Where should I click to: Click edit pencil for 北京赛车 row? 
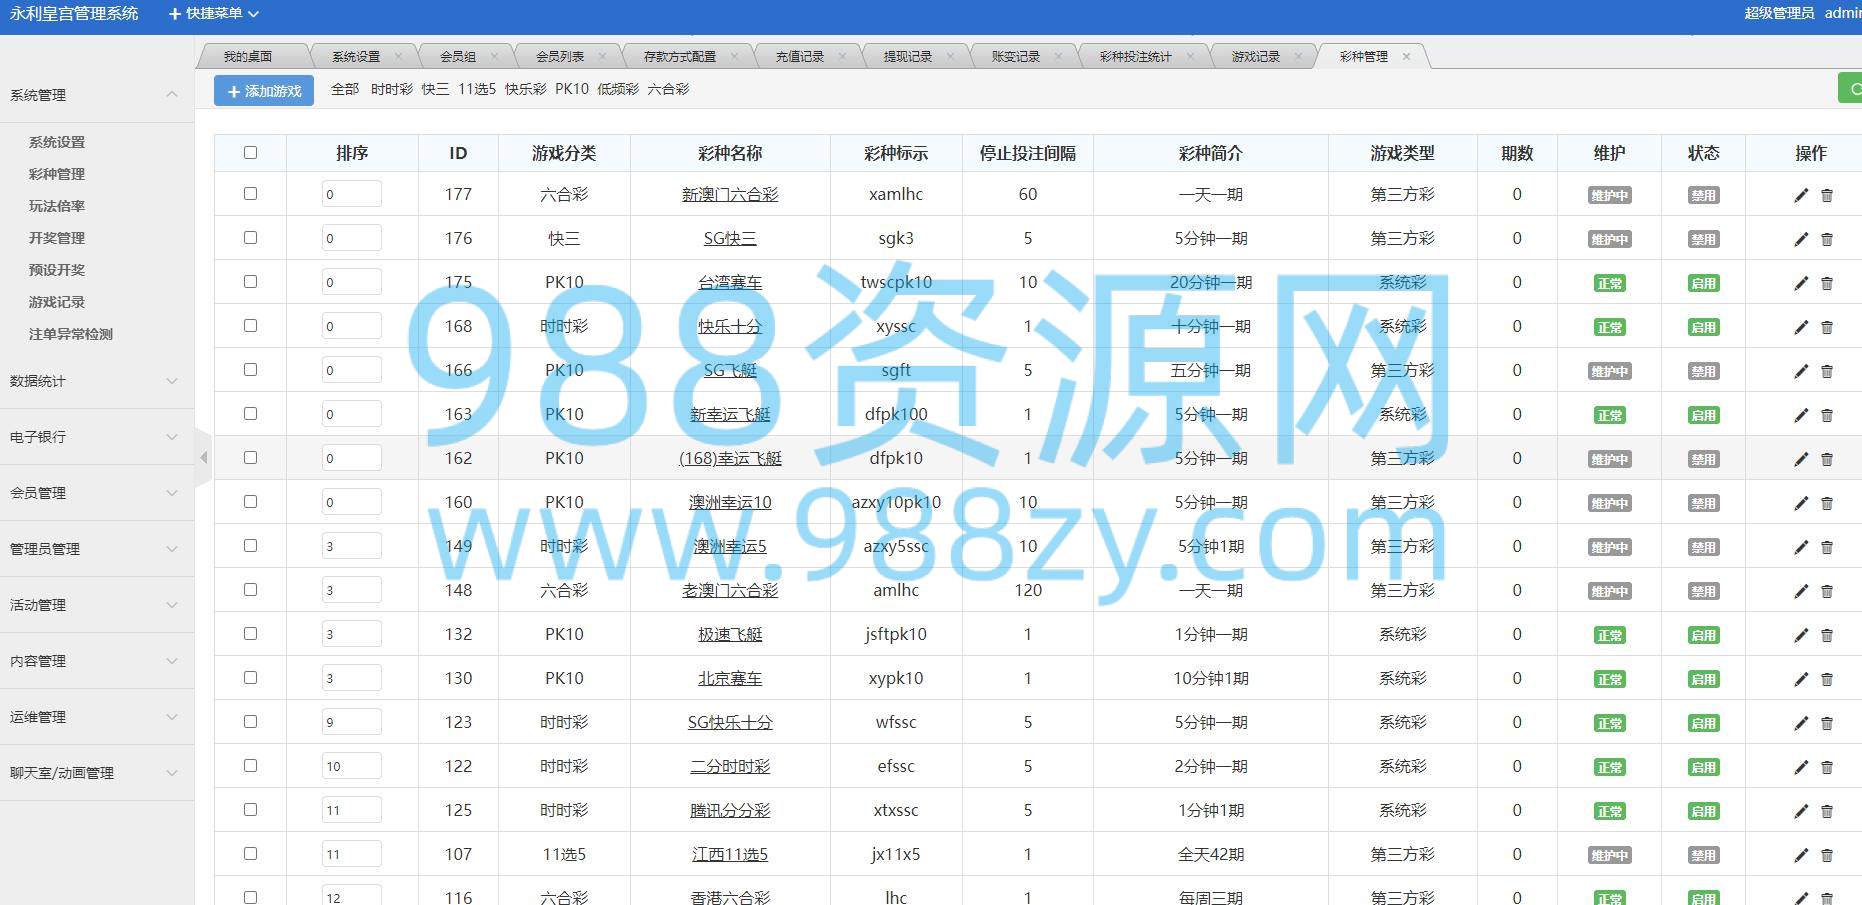tap(1800, 679)
